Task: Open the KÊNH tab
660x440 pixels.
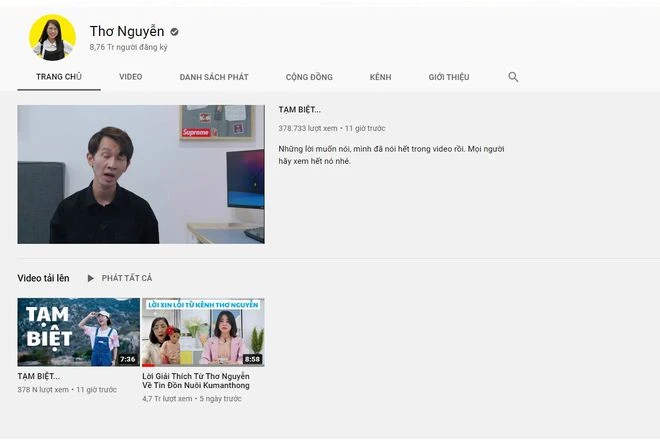Action: pyautogui.click(x=380, y=77)
